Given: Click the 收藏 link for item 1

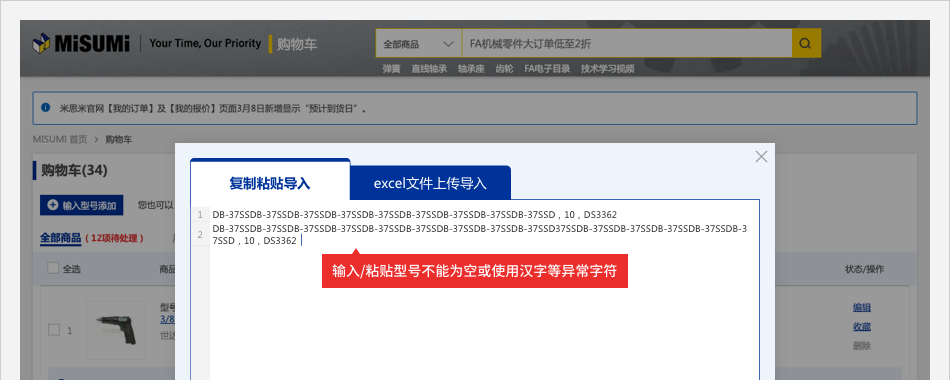Looking at the screenshot, I should (x=862, y=327).
